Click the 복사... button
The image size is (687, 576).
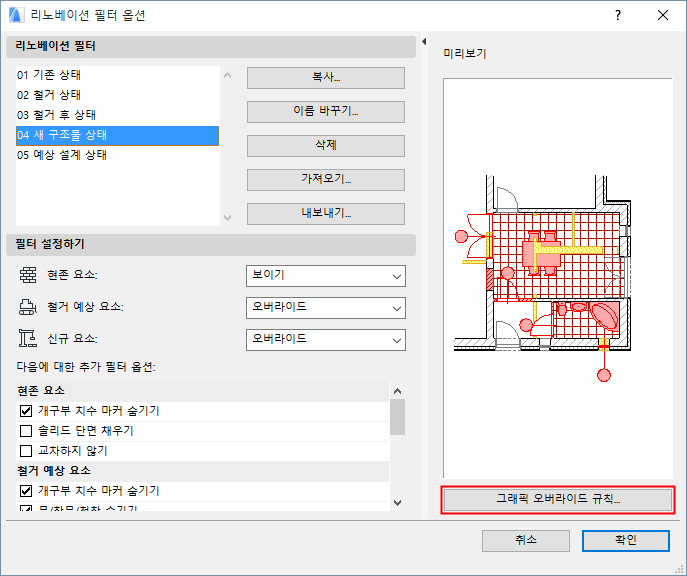(x=326, y=78)
